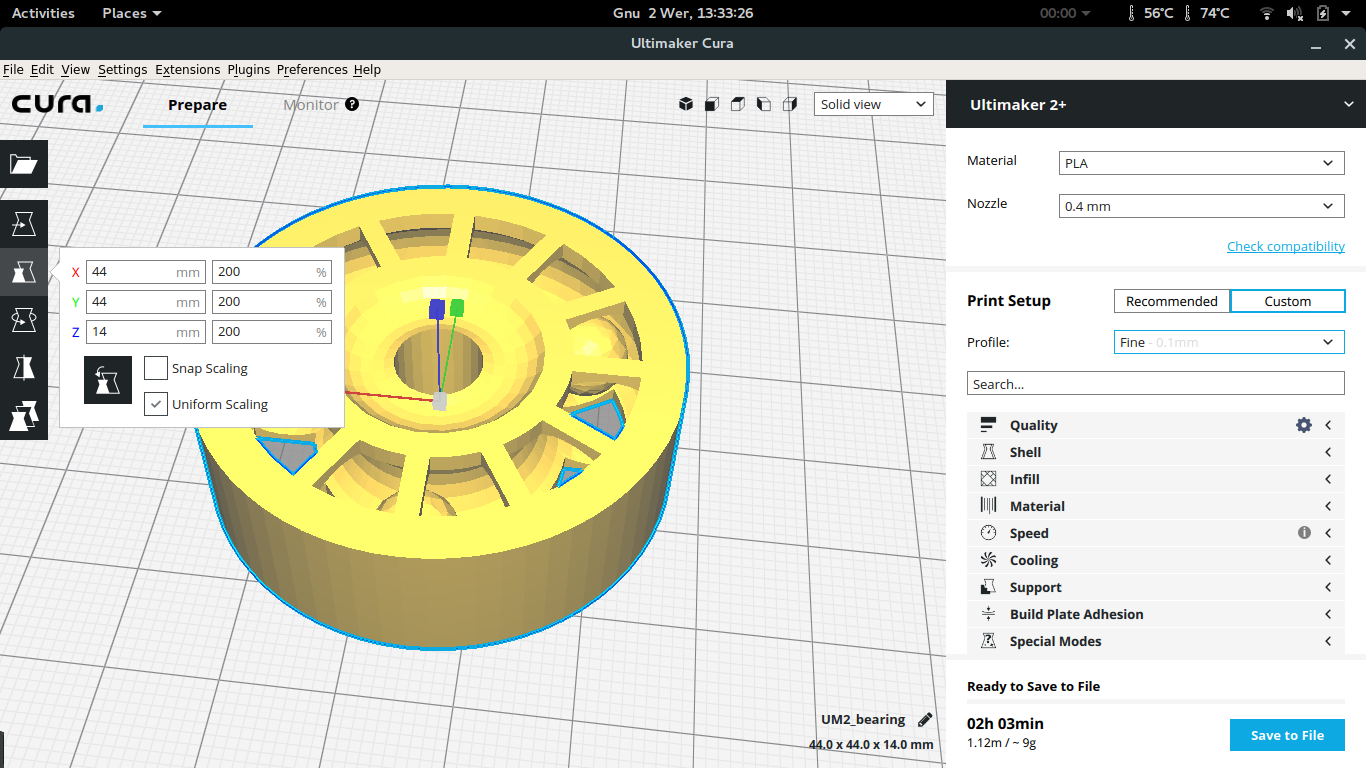The image size is (1366, 768).
Task: Uncheck Uniform Scaling
Action: [x=155, y=404]
